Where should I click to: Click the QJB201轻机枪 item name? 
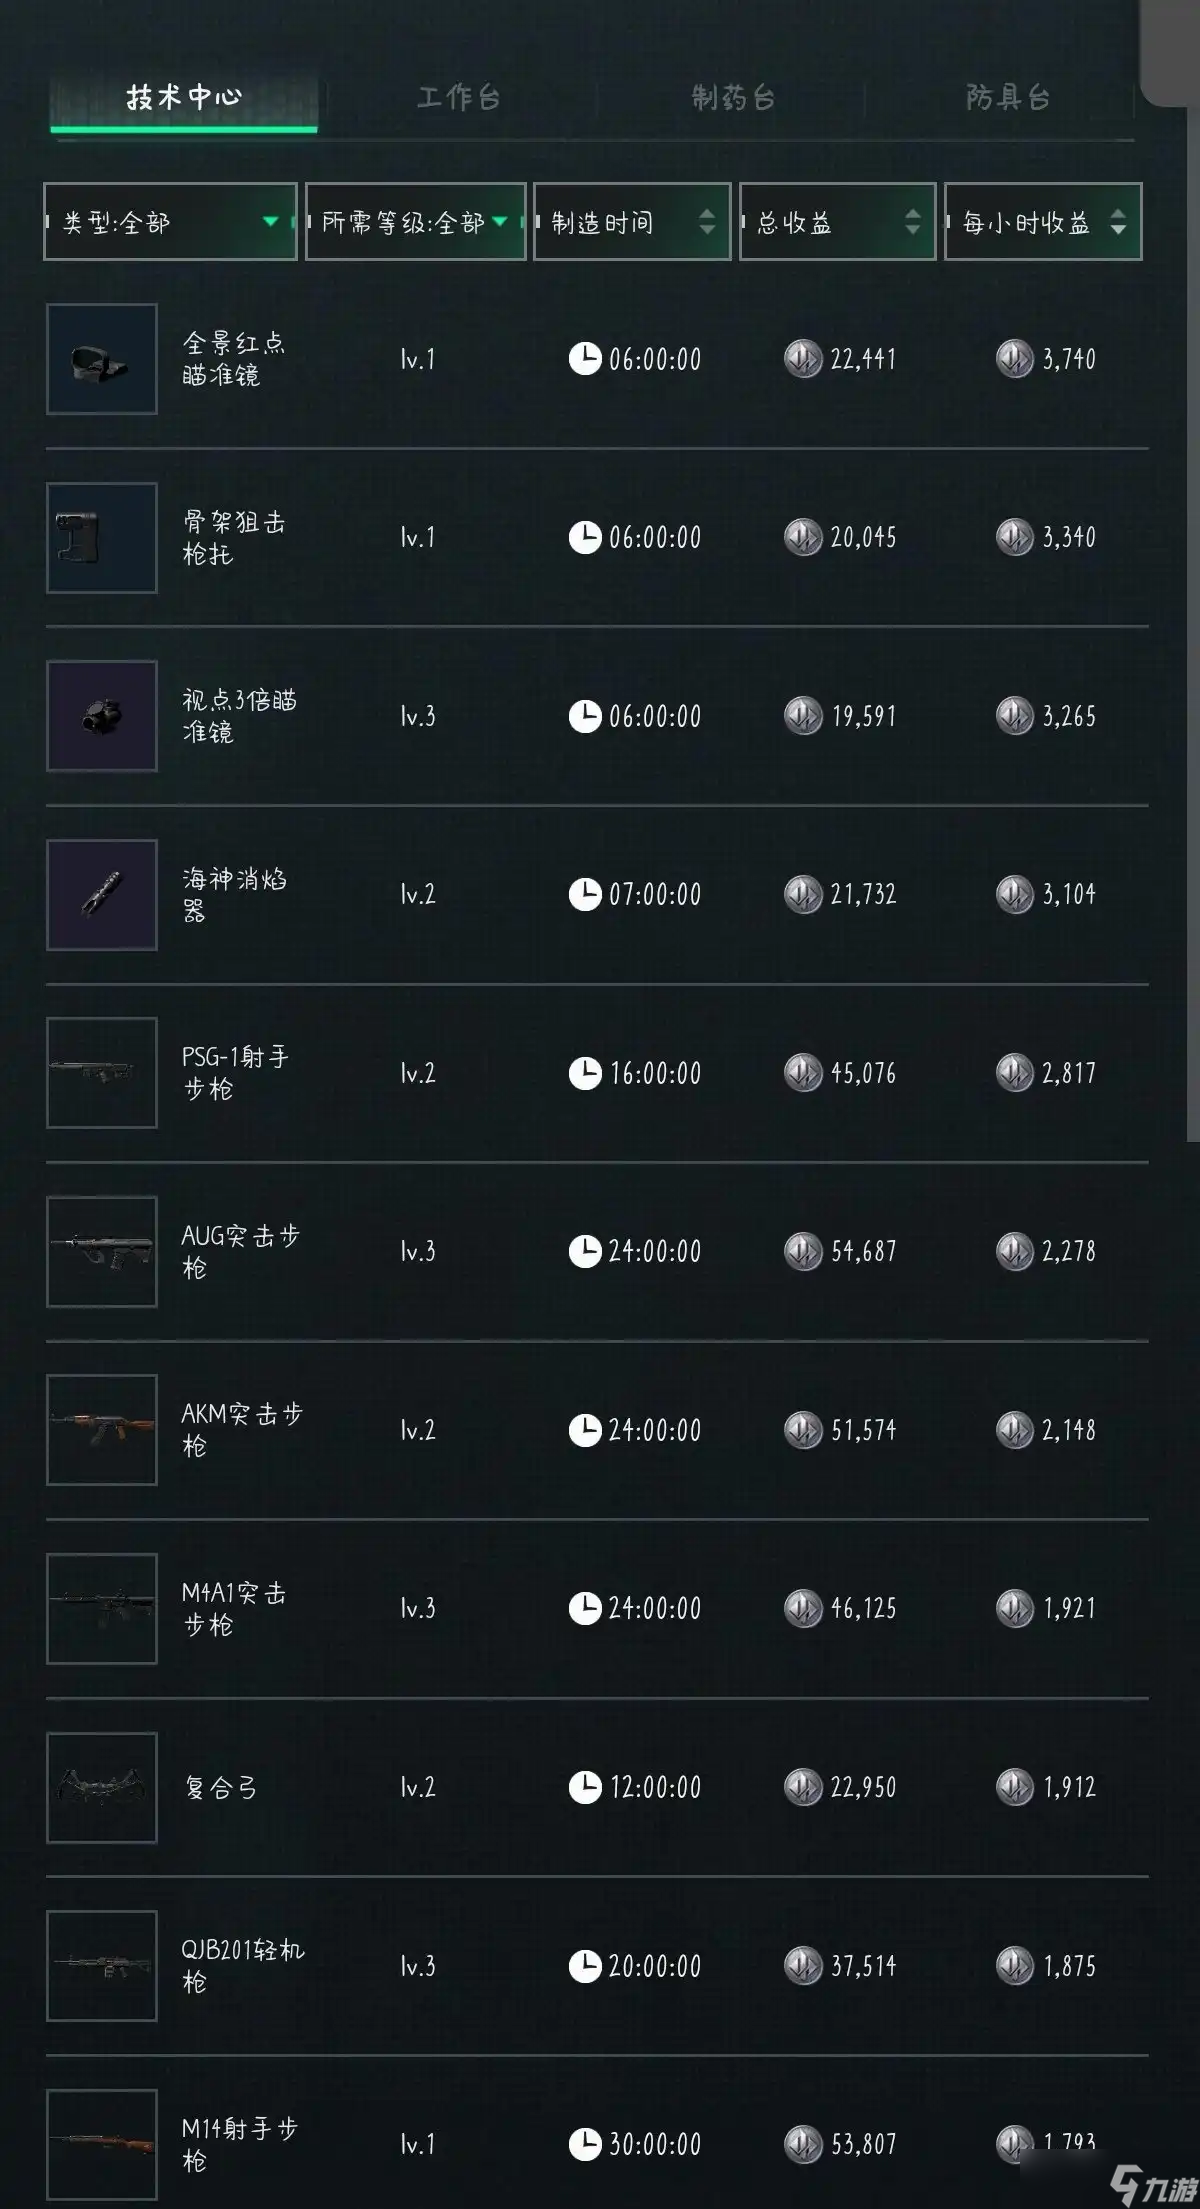[x=242, y=1966]
